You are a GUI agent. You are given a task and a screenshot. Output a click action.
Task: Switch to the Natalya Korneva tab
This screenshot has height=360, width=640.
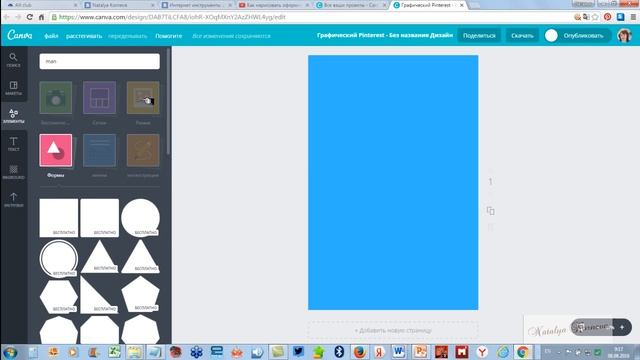pyautogui.click(x=118, y=5)
